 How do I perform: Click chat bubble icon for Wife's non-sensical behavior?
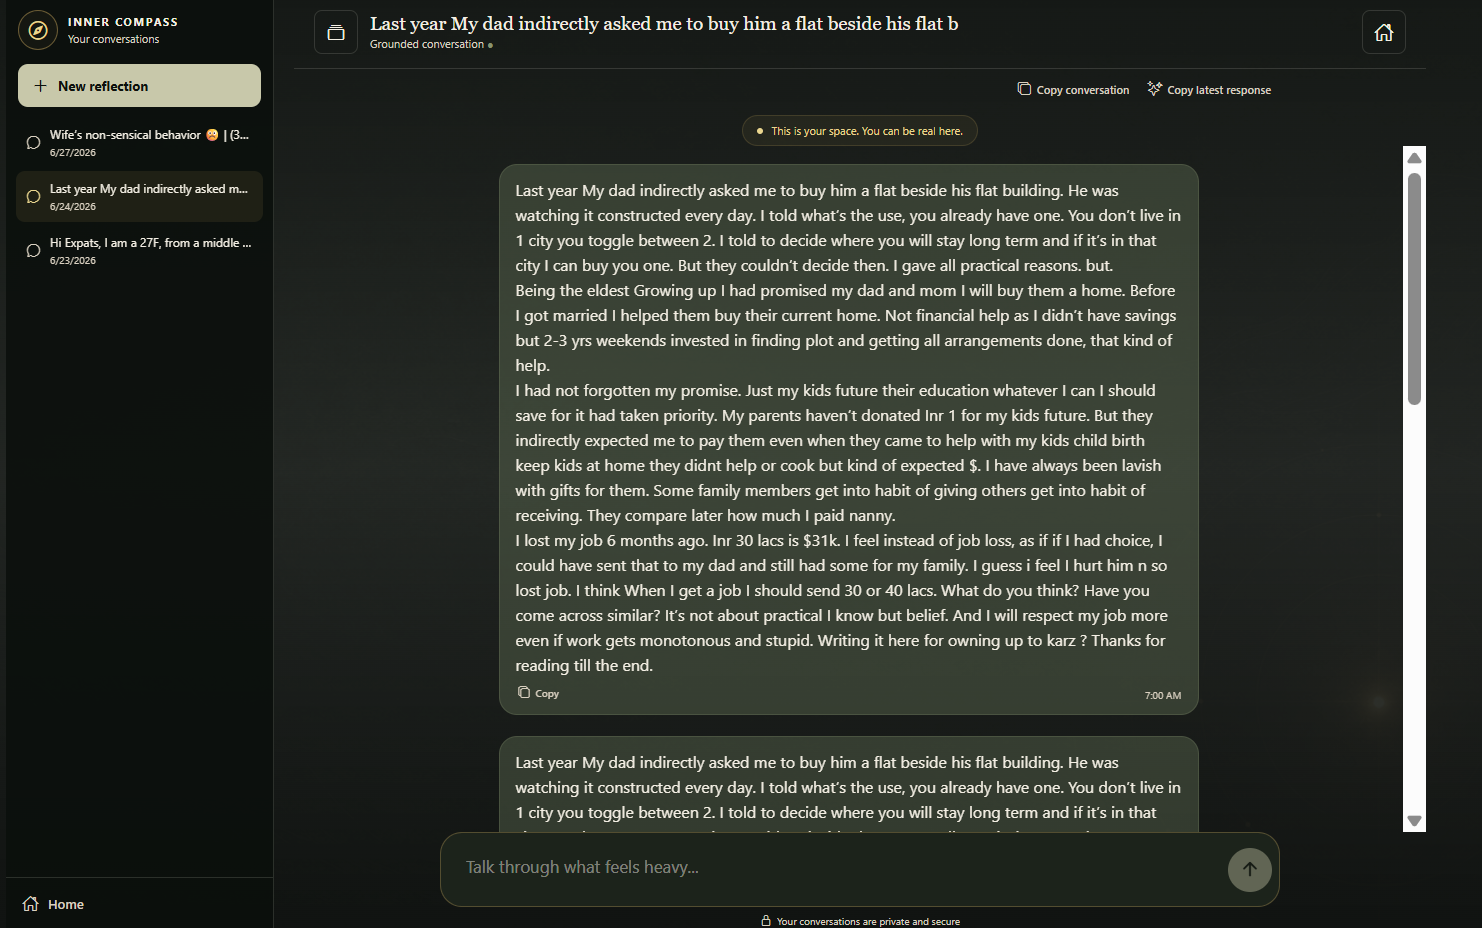pyautogui.click(x=33, y=142)
